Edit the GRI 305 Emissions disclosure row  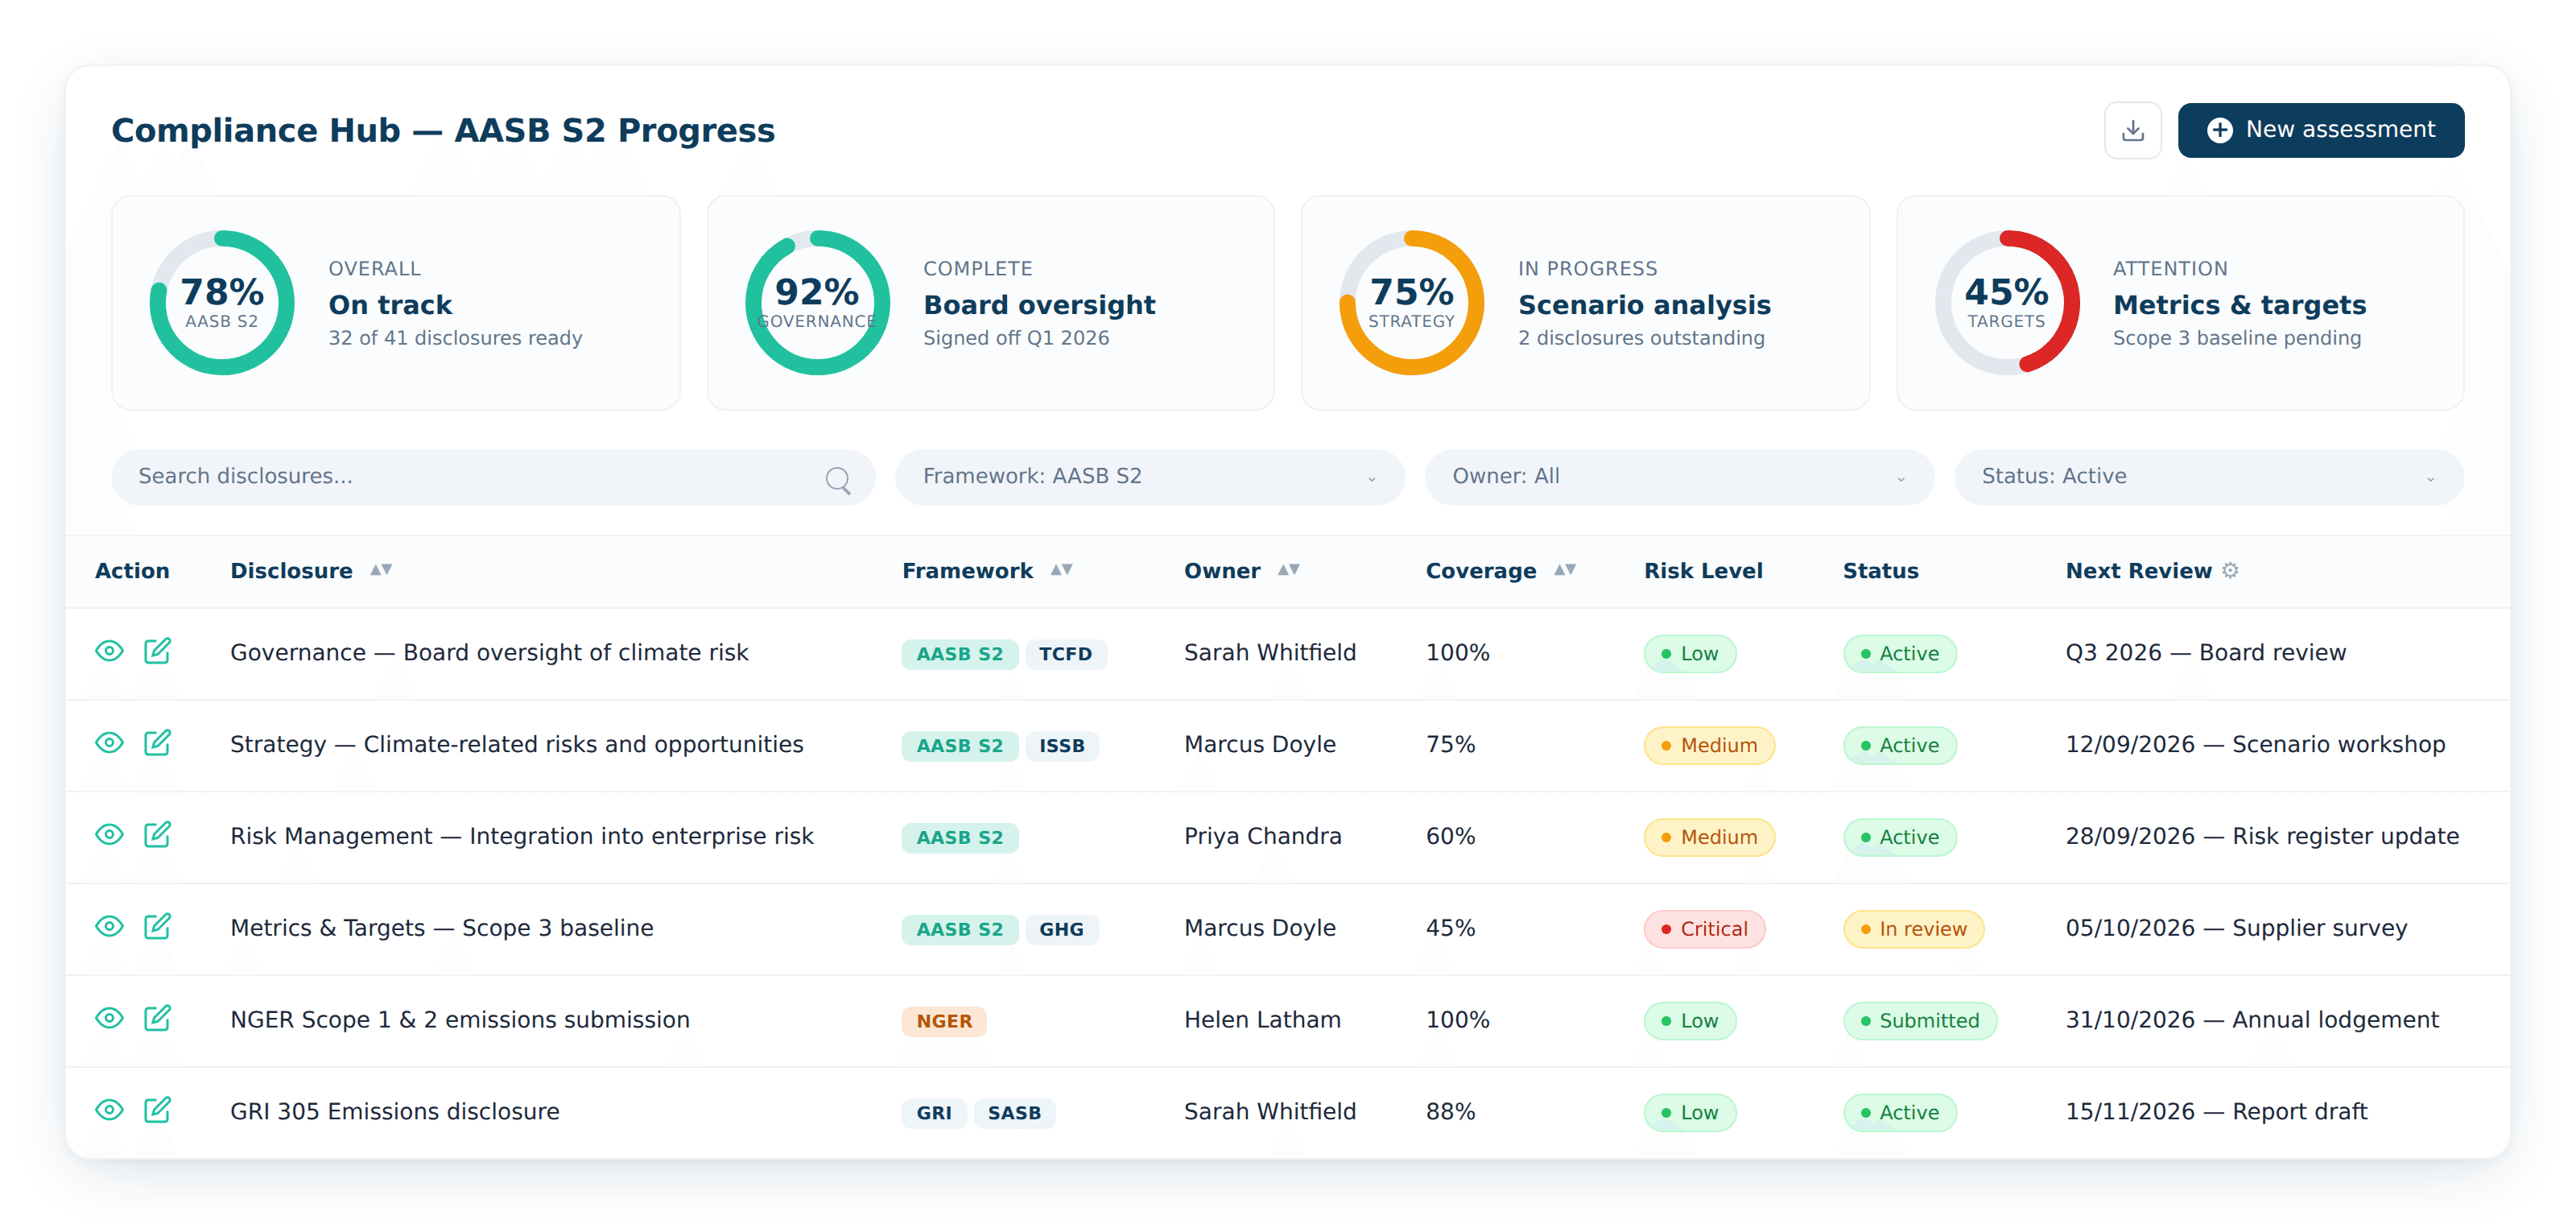[x=157, y=1111]
